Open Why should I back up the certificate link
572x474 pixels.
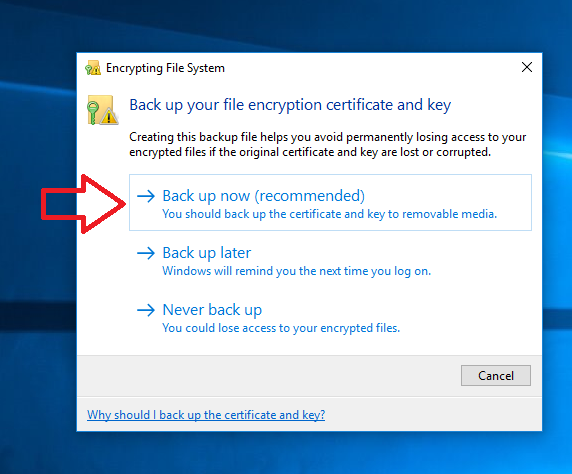[x=206, y=415]
